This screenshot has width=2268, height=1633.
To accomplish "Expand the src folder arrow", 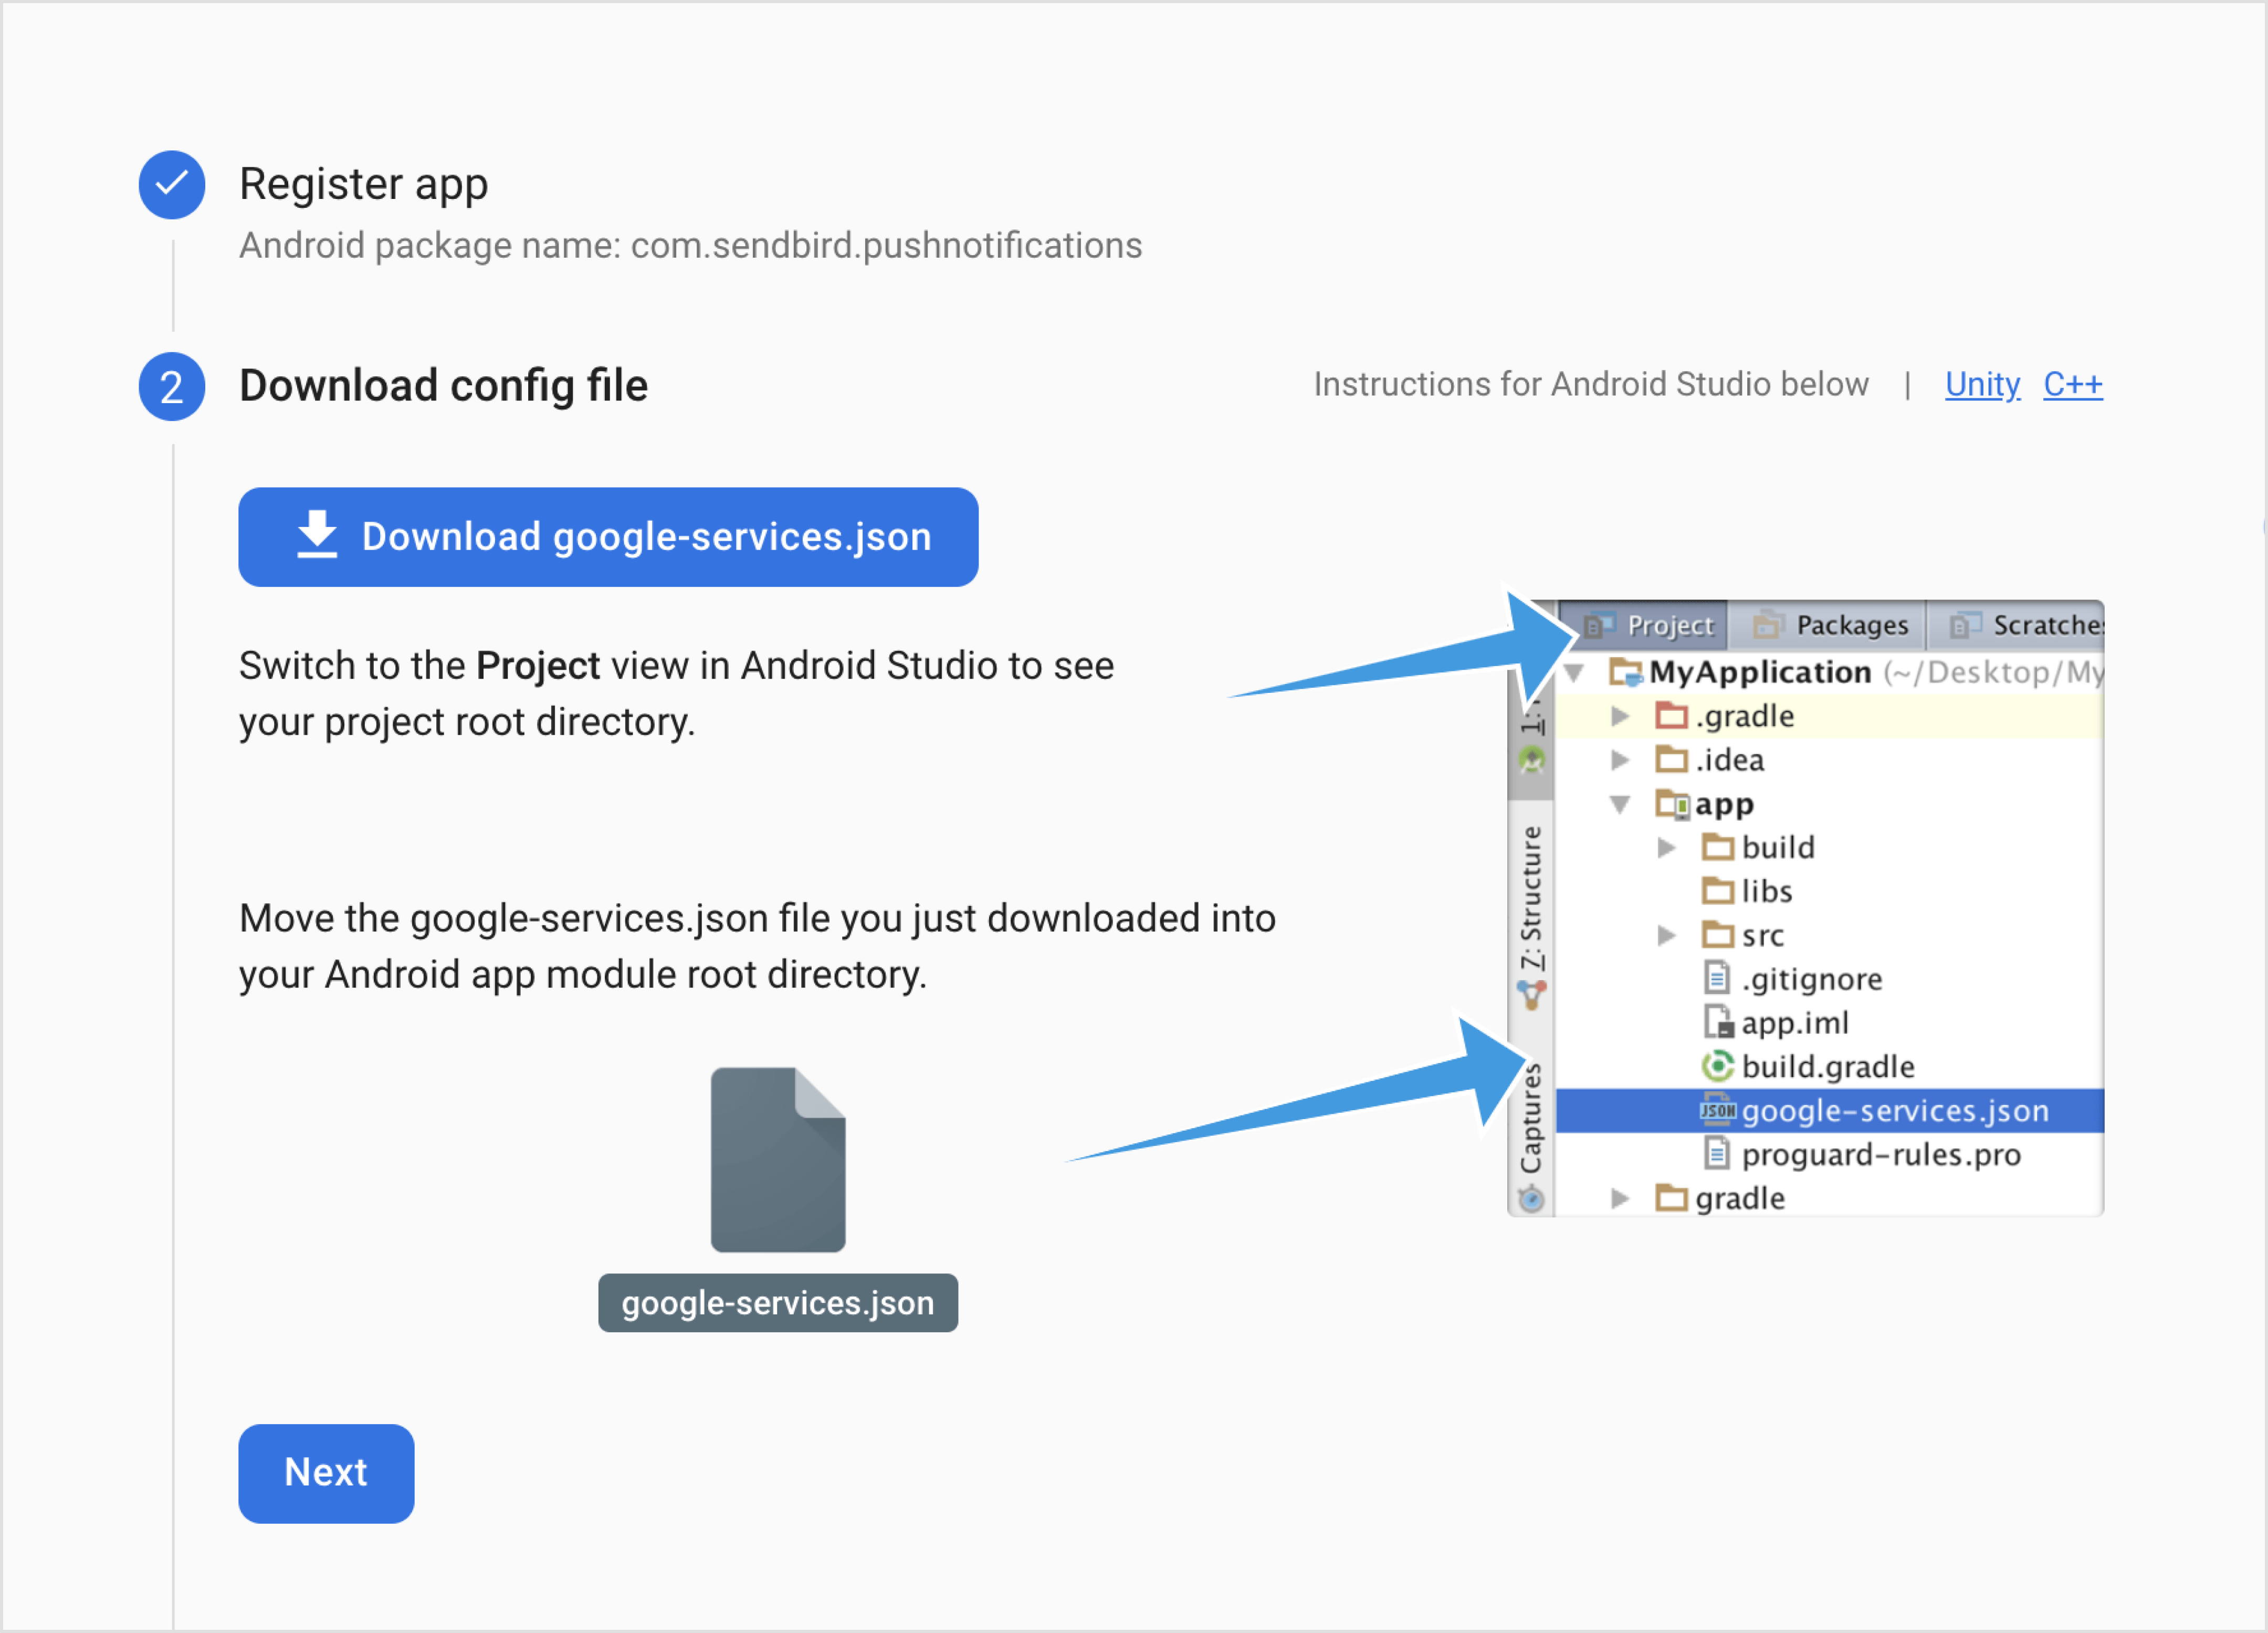I will tap(1666, 936).
